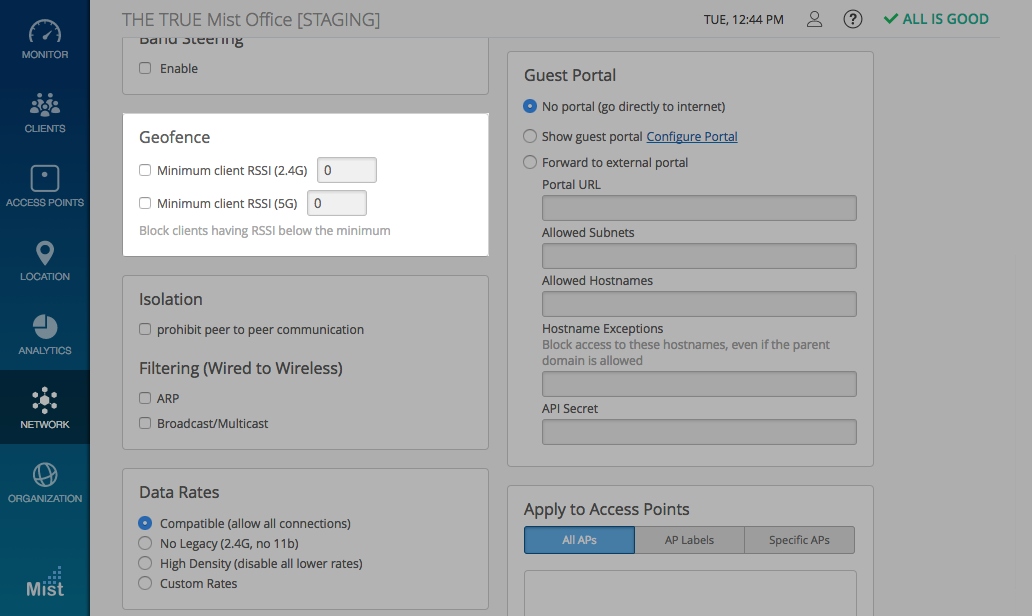The height and width of the screenshot is (616, 1032).
Task: Switch to Specific APs tab
Action: tap(799, 540)
